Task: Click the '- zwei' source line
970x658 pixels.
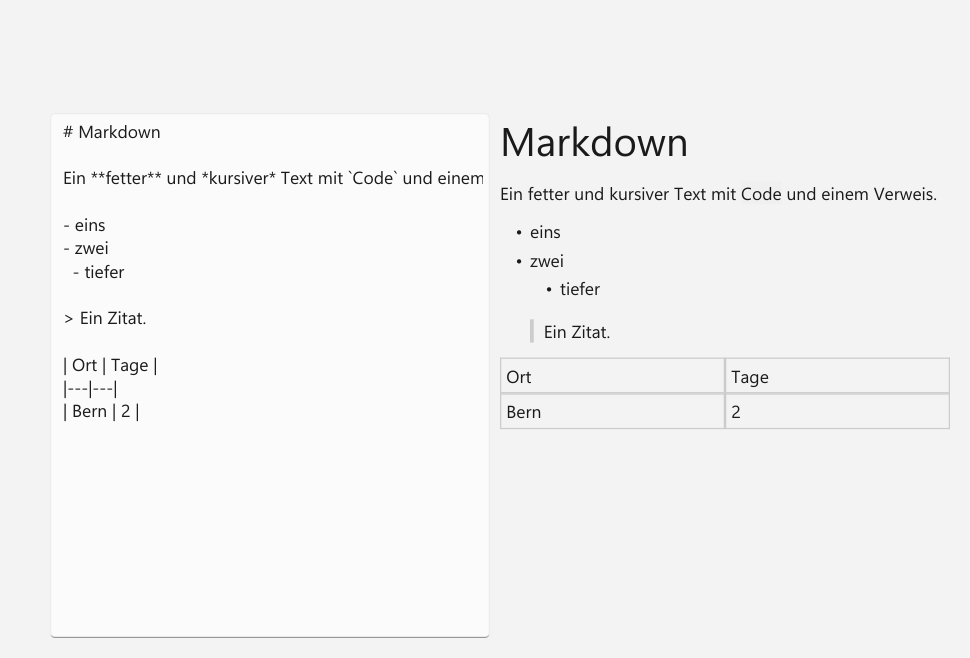Action: pyautogui.click(x=86, y=249)
